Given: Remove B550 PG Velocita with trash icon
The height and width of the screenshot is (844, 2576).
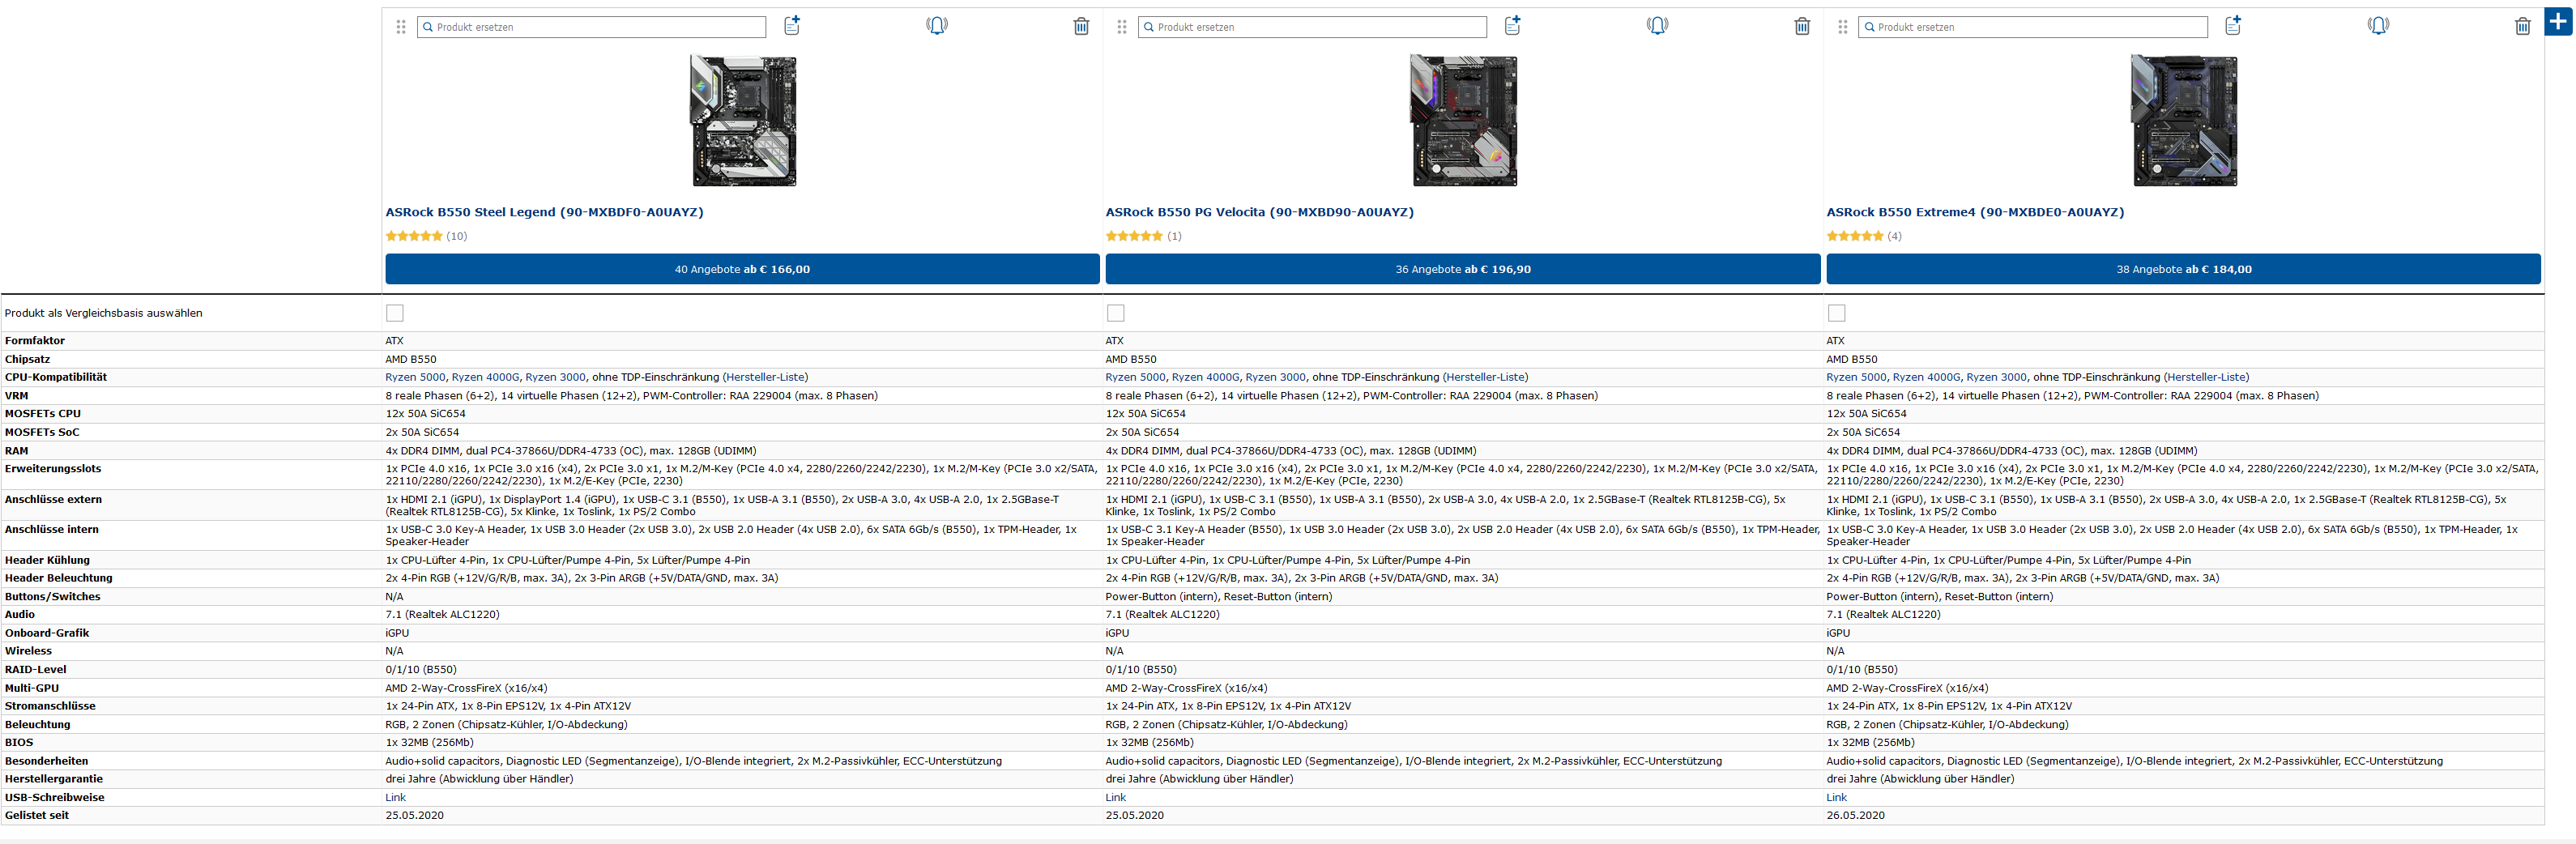Looking at the screenshot, I should (x=1802, y=26).
